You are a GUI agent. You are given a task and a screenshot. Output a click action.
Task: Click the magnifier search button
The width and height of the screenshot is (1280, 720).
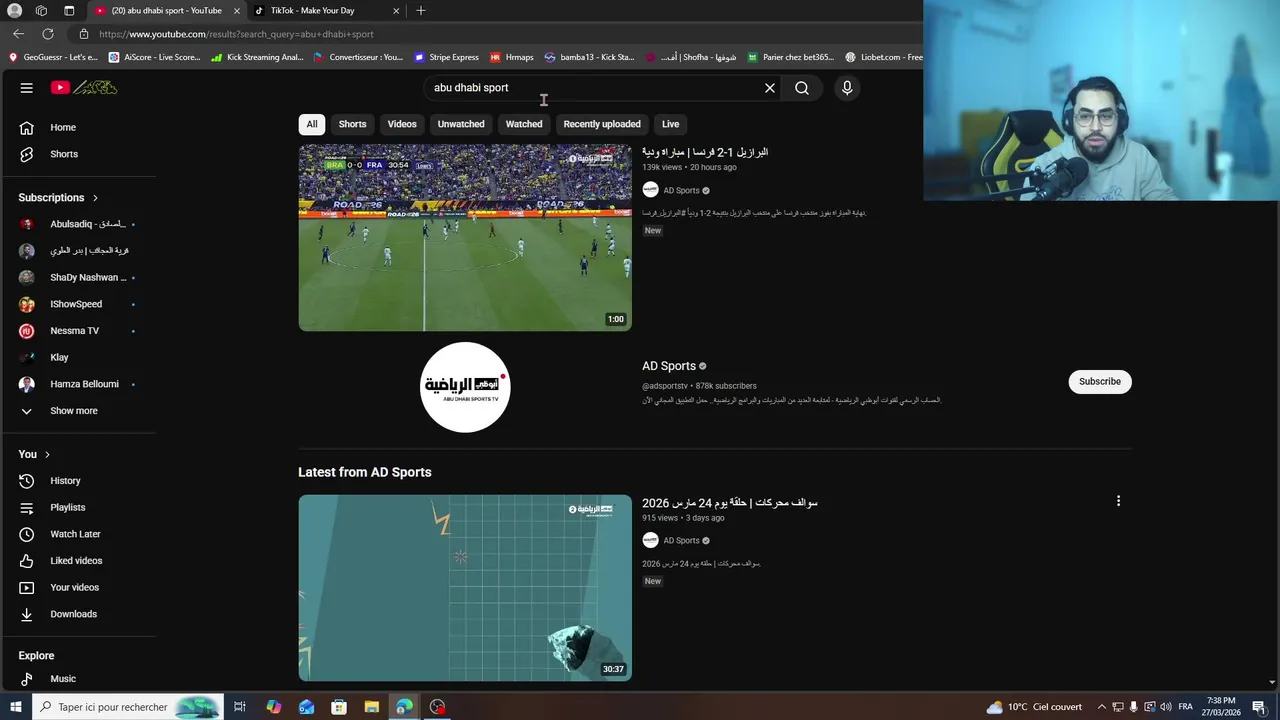point(802,88)
